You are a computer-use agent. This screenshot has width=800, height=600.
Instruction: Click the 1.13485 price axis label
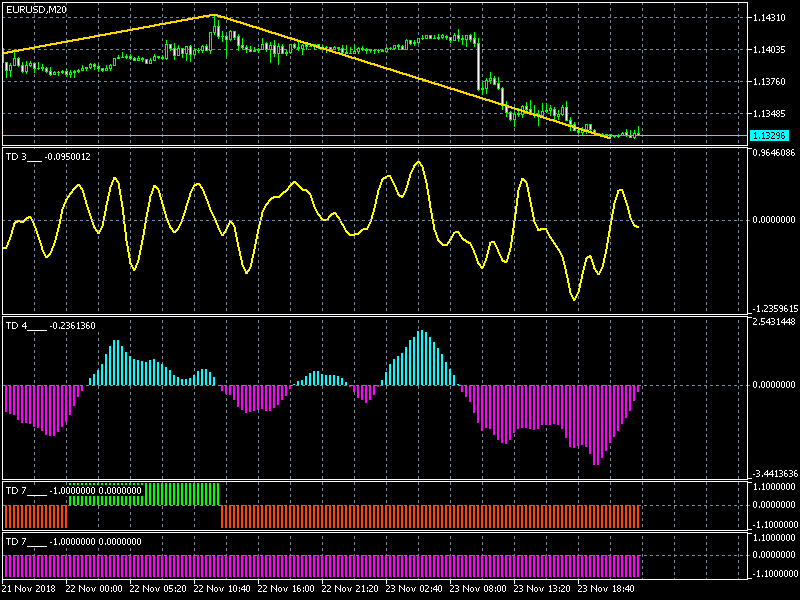(769, 114)
